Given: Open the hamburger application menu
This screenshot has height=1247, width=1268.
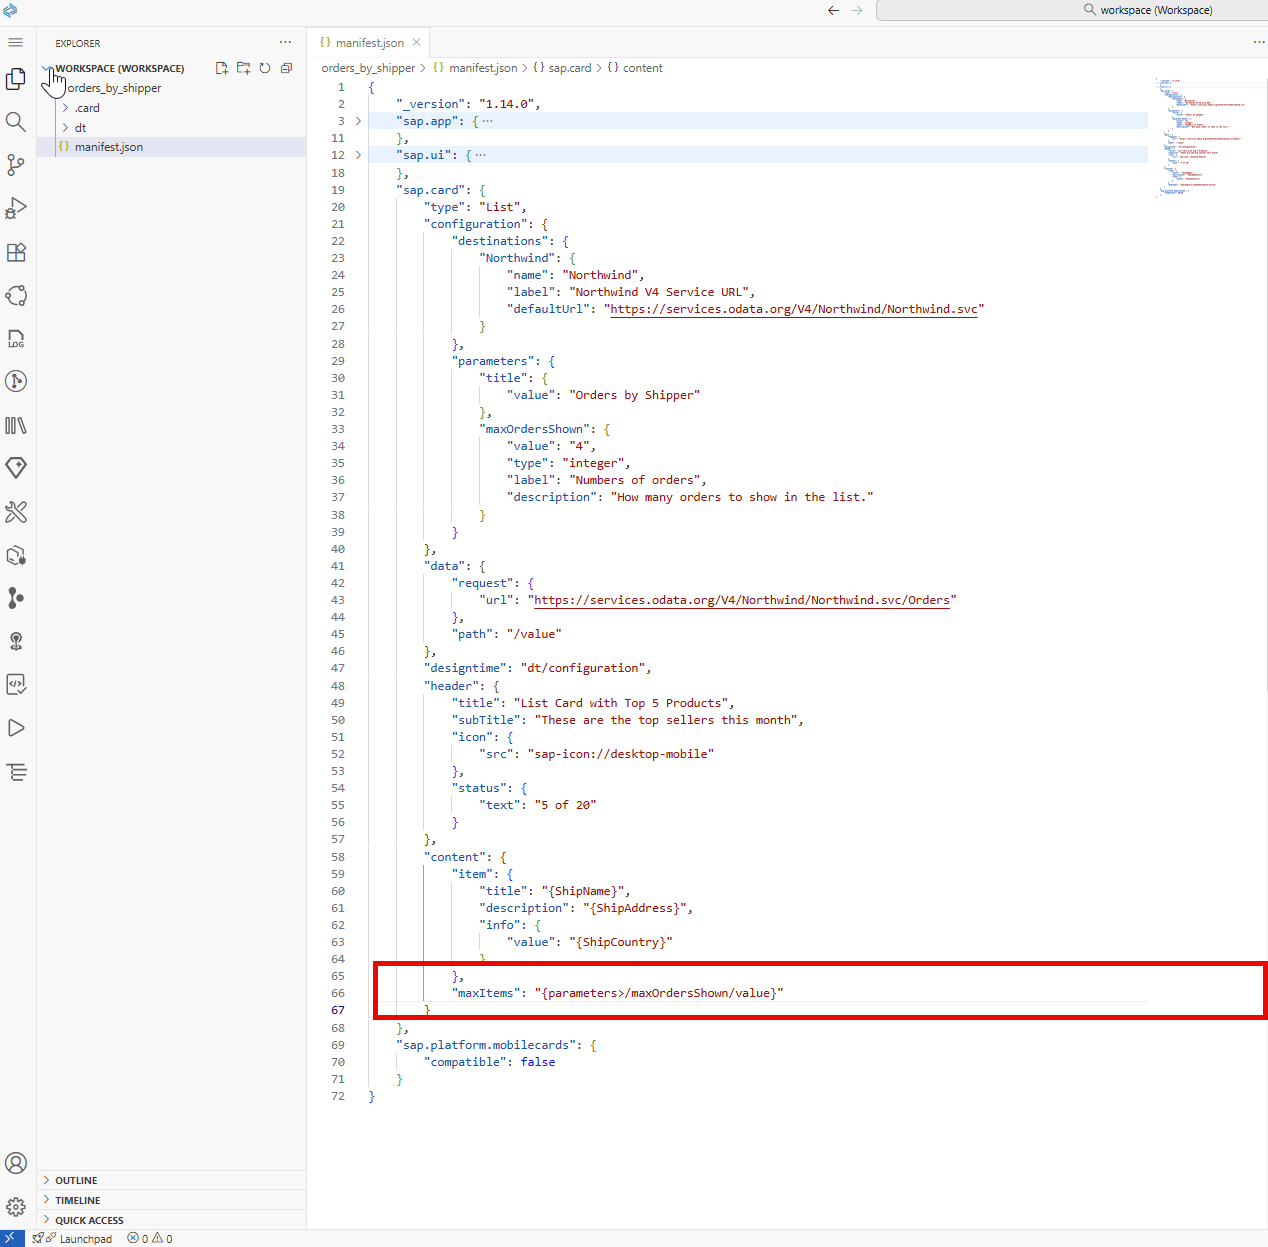Looking at the screenshot, I should (16, 43).
